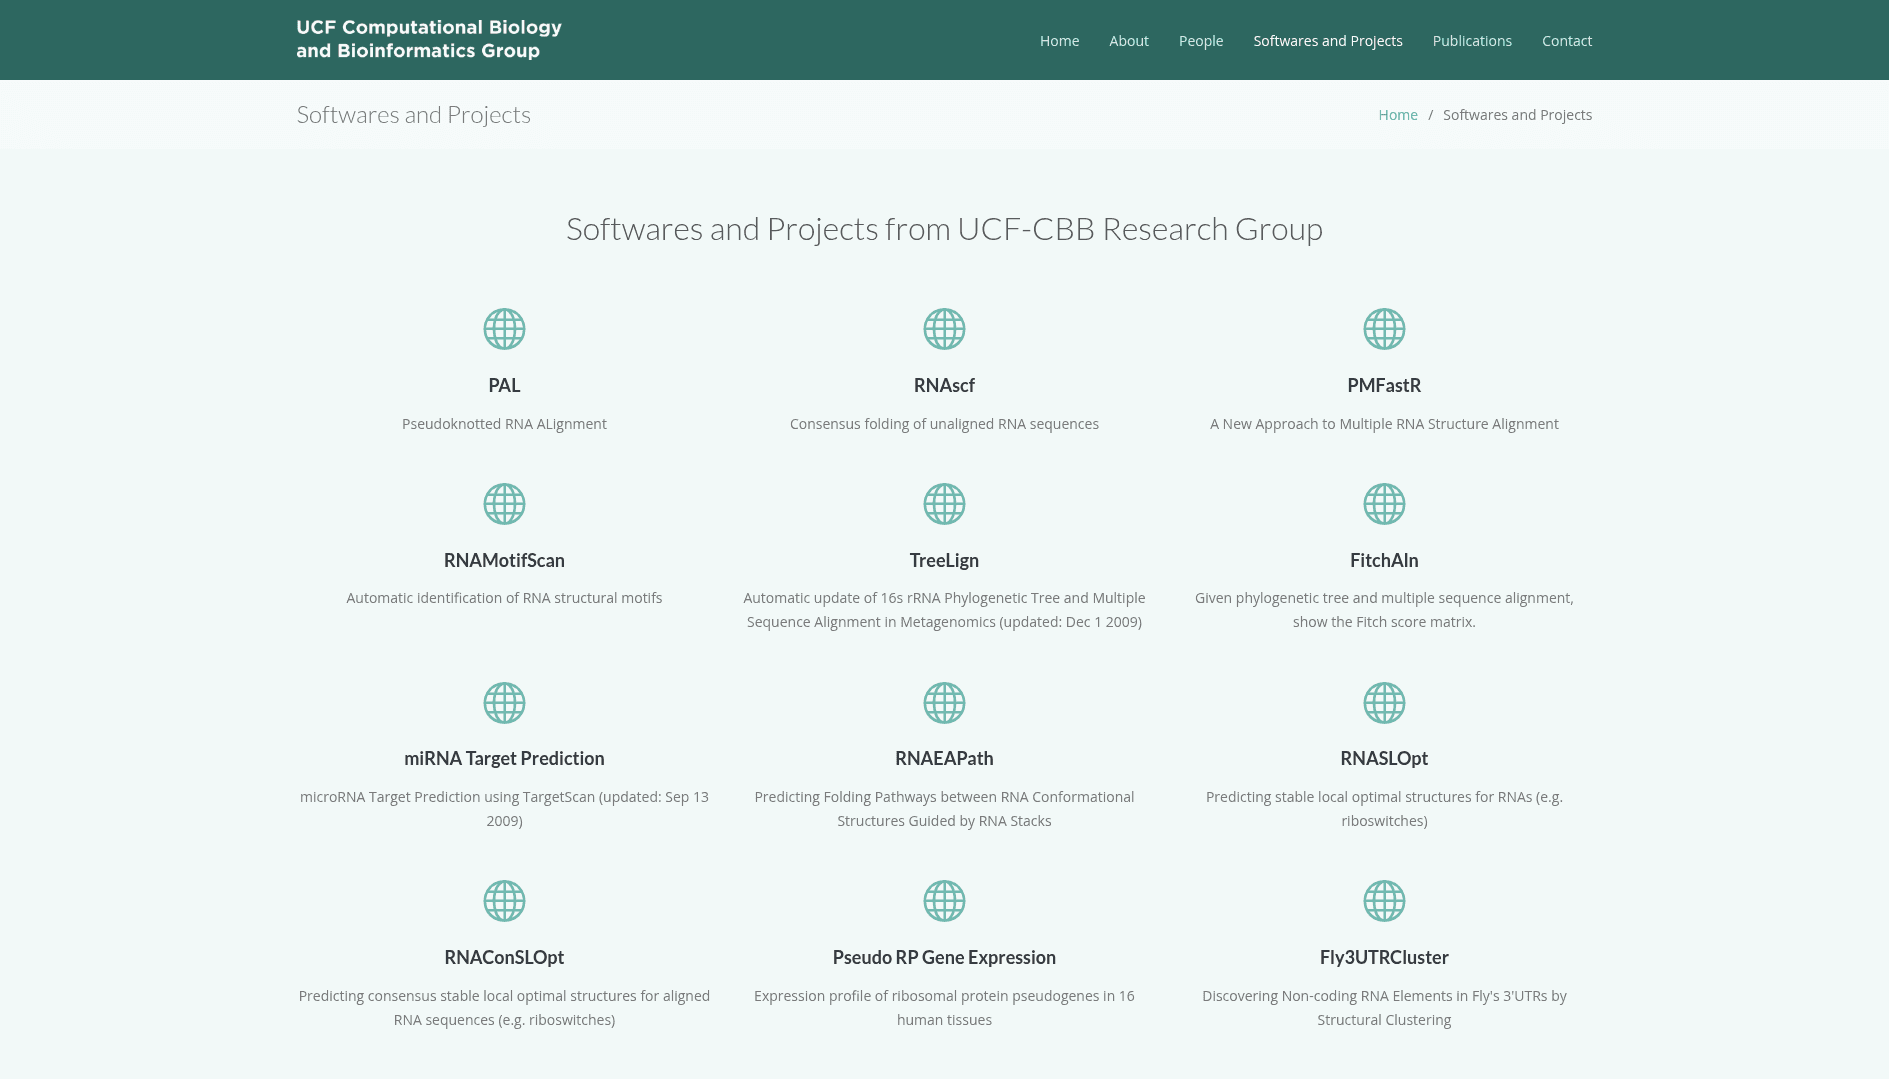Click the UCF Computational Biology group logo

click(429, 40)
